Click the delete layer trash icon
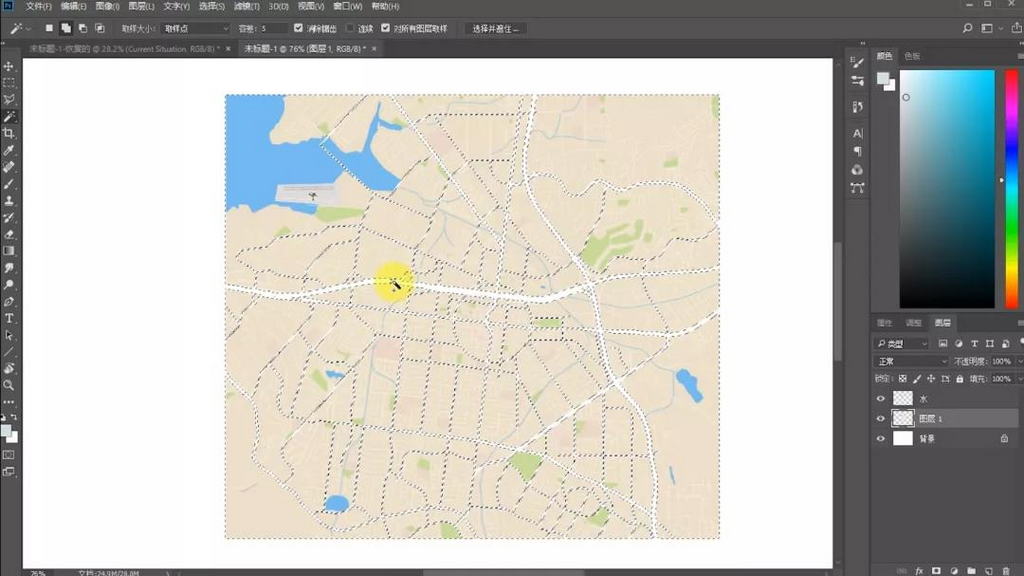 (1006, 570)
